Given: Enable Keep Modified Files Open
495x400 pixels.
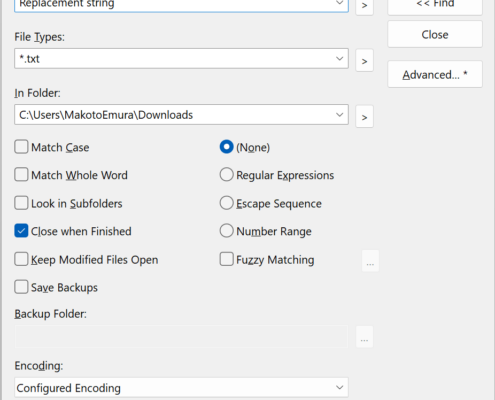Looking at the screenshot, I should coord(21,259).
